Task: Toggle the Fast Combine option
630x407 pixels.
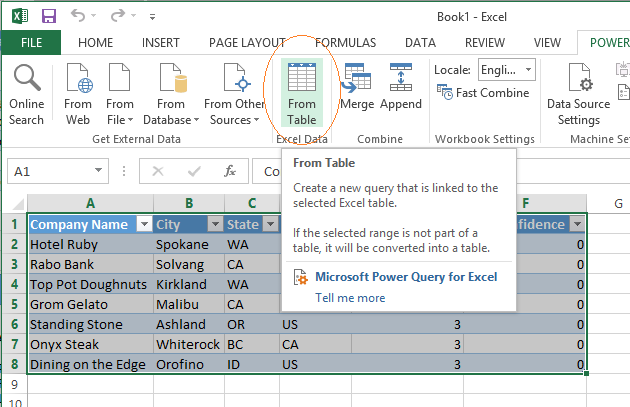Action: click(x=483, y=93)
